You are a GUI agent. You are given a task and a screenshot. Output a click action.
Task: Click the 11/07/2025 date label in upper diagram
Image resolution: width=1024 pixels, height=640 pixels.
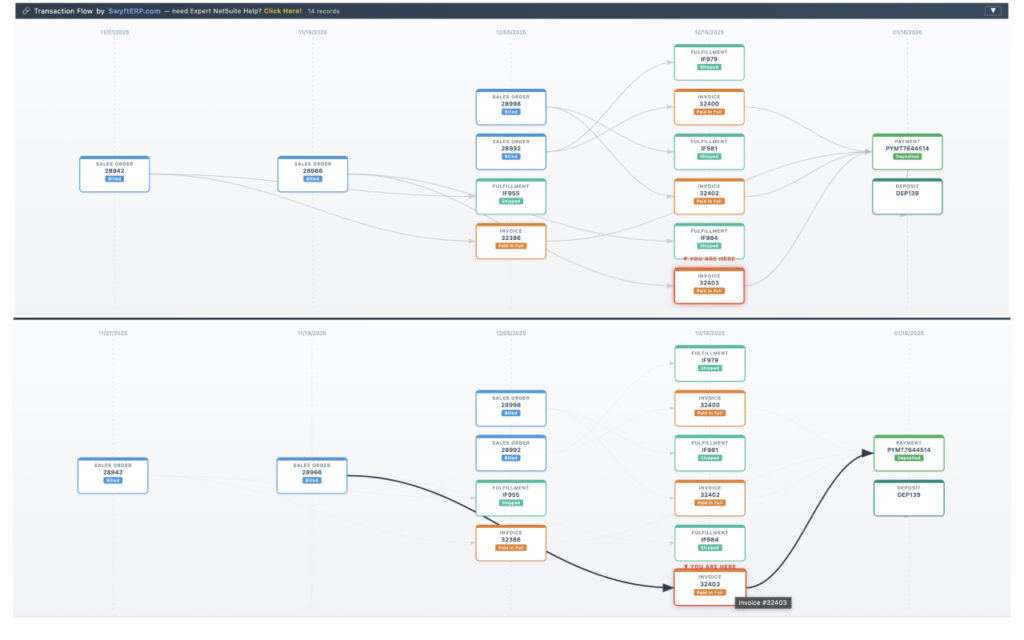[114, 32]
